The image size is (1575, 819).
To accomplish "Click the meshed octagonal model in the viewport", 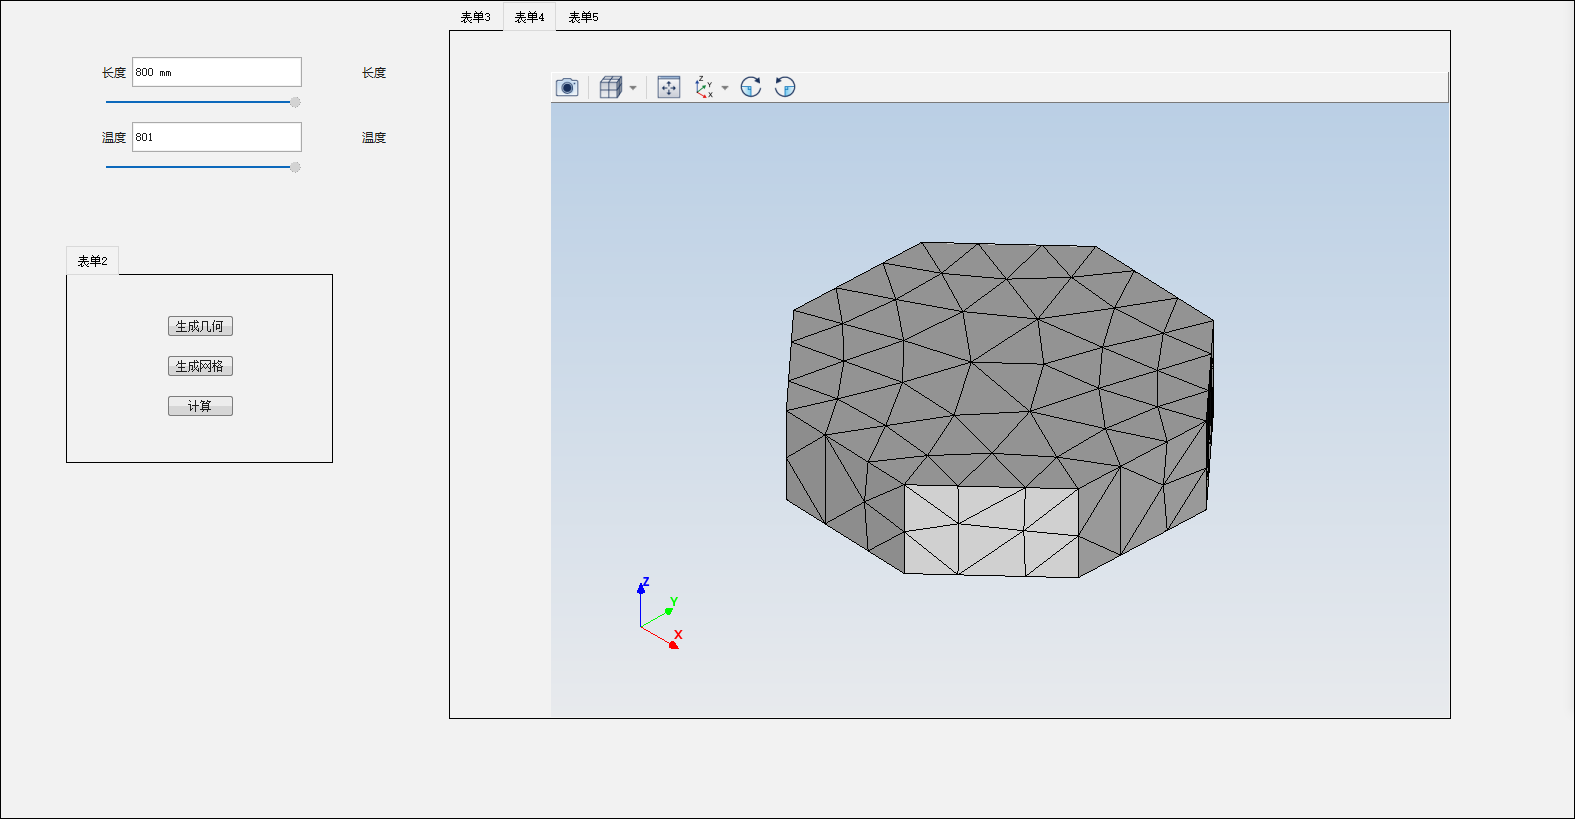I will pyautogui.click(x=999, y=410).
